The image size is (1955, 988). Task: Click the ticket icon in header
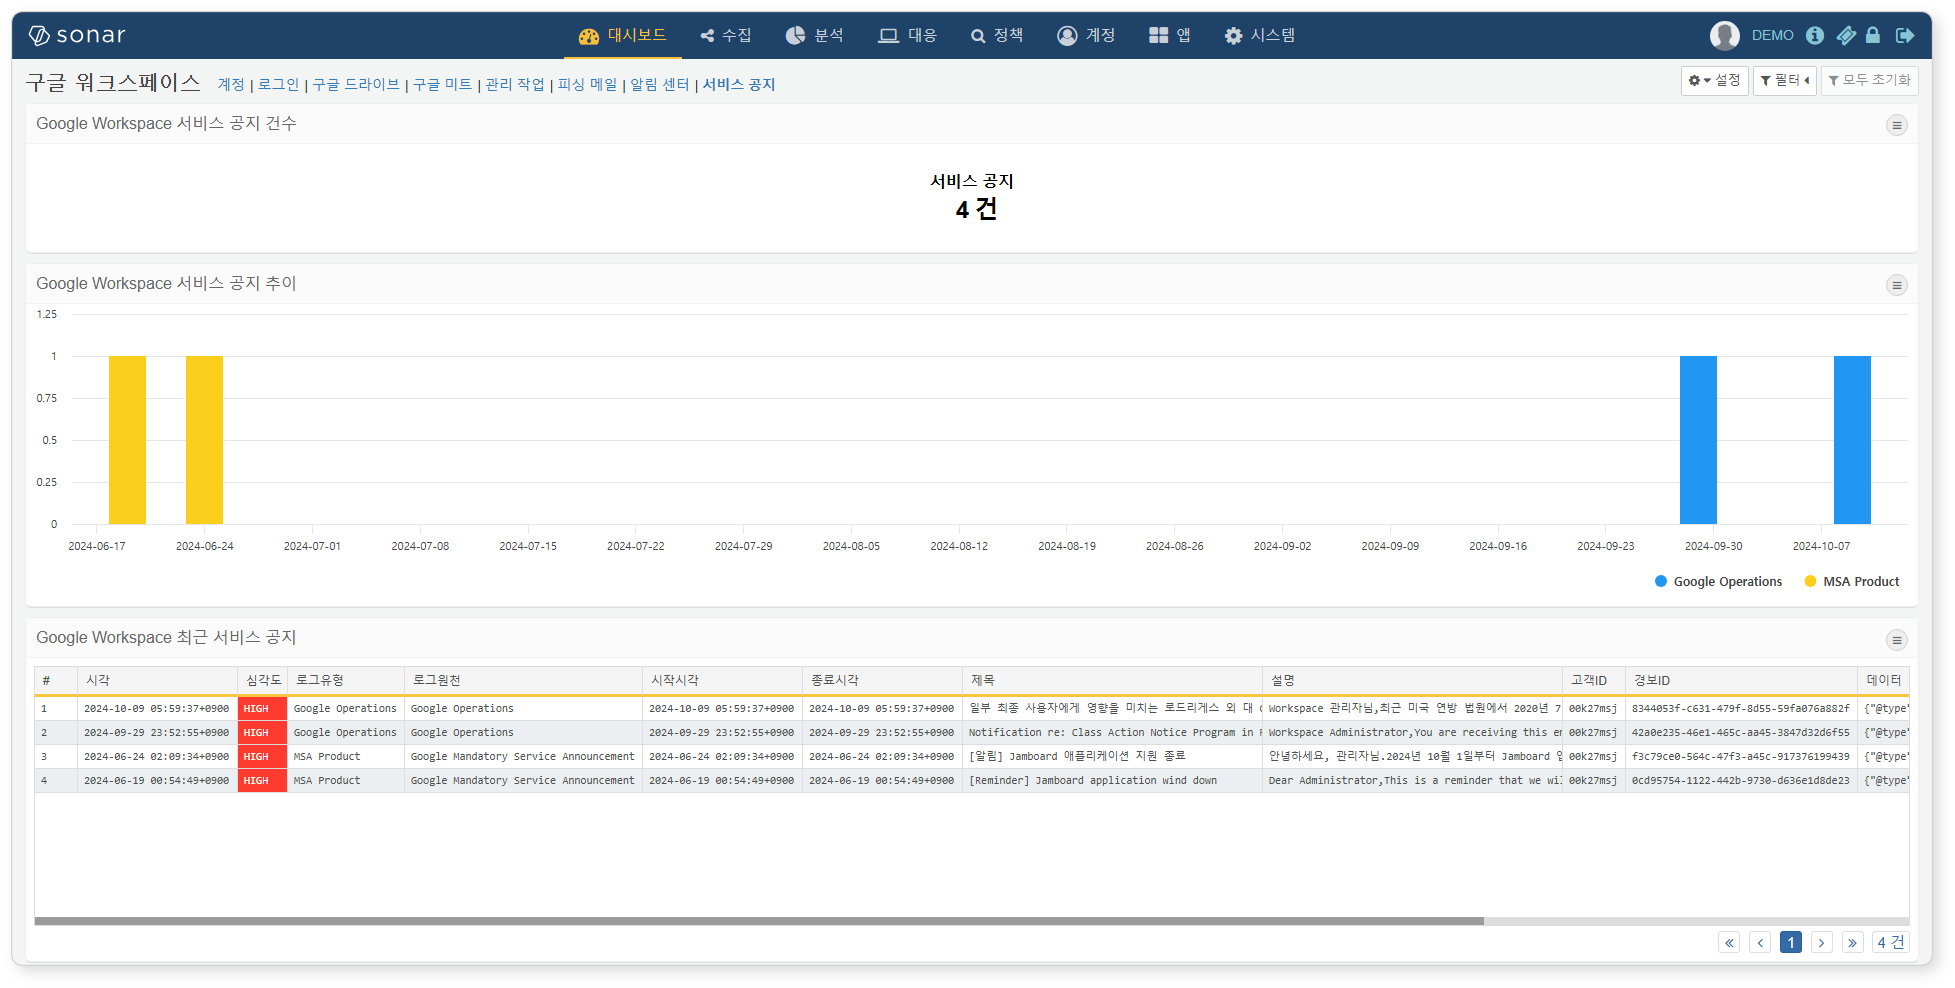pos(1846,35)
